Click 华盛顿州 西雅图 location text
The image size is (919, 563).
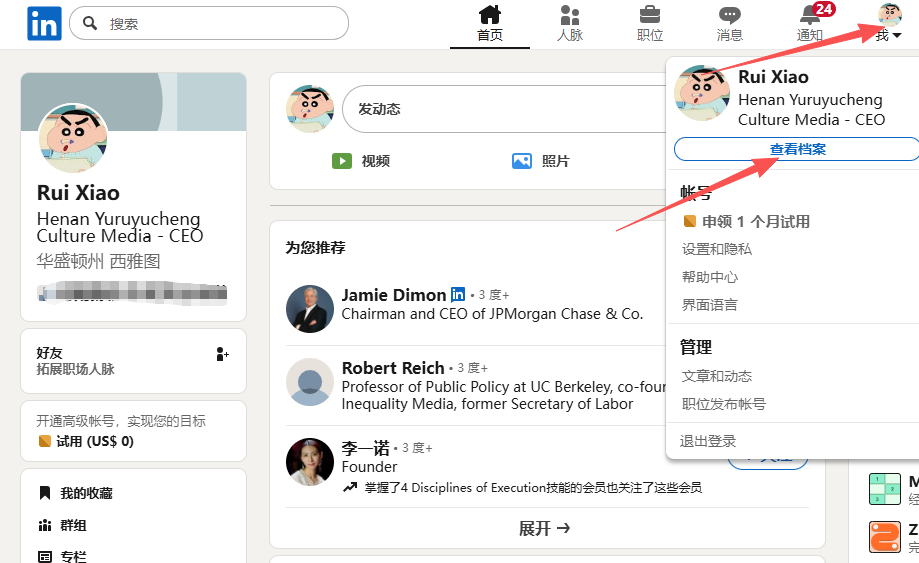click(98, 261)
